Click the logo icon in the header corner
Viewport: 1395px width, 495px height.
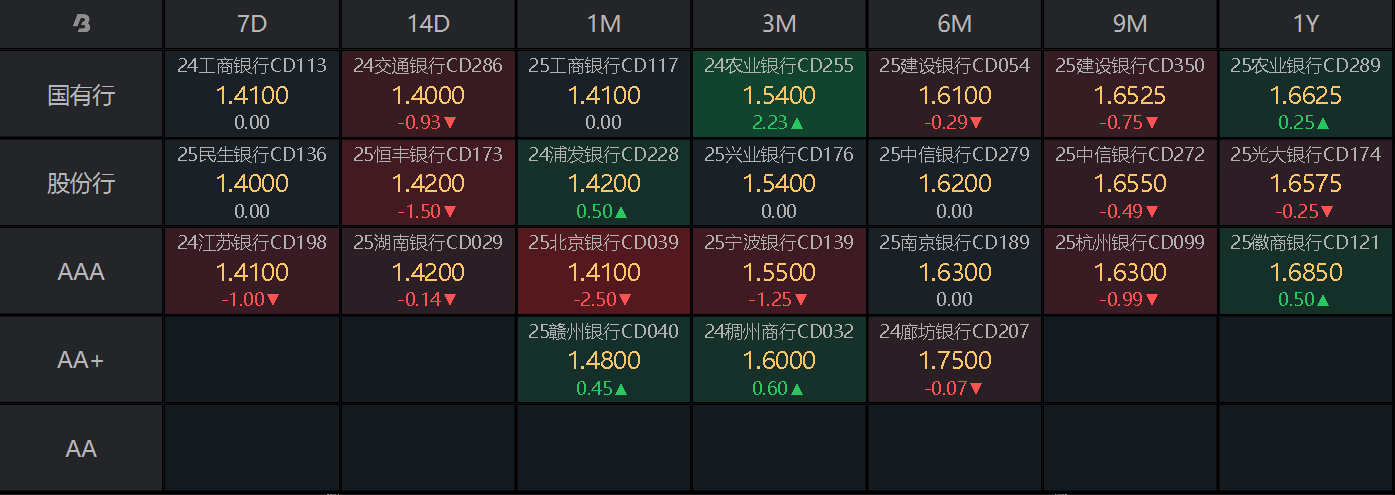click(81, 25)
